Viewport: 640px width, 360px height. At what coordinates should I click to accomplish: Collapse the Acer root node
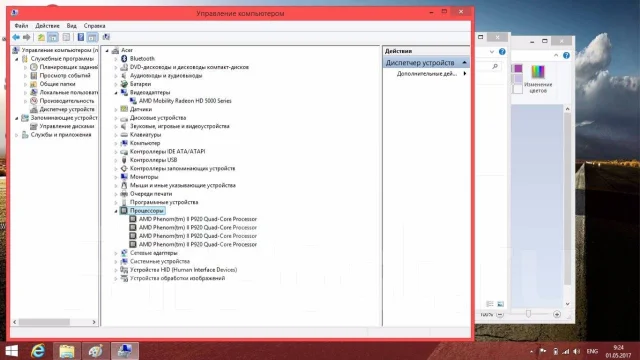(107, 51)
